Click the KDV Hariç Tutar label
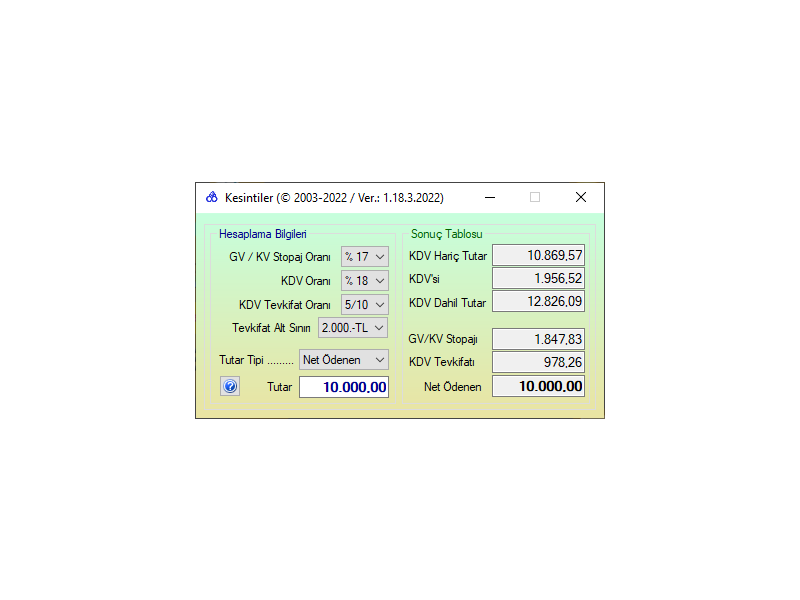Viewport: 800px width, 600px height. (448, 256)
